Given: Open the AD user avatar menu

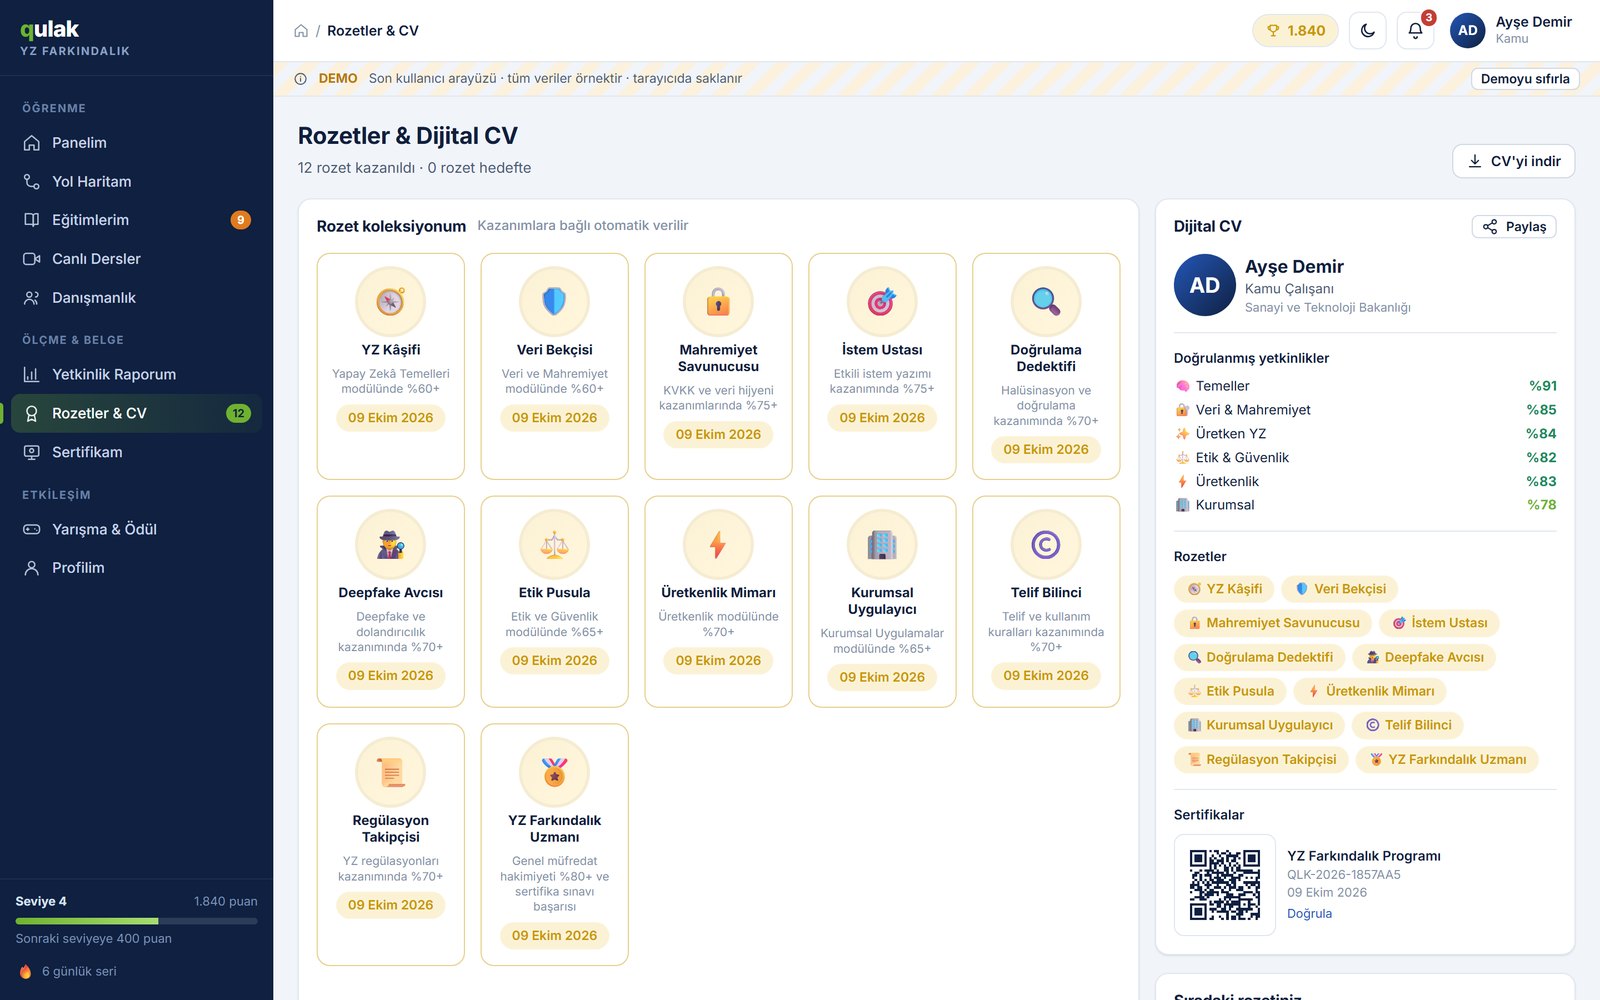Looking at the screenshot, I should (x=1468, y=31).
